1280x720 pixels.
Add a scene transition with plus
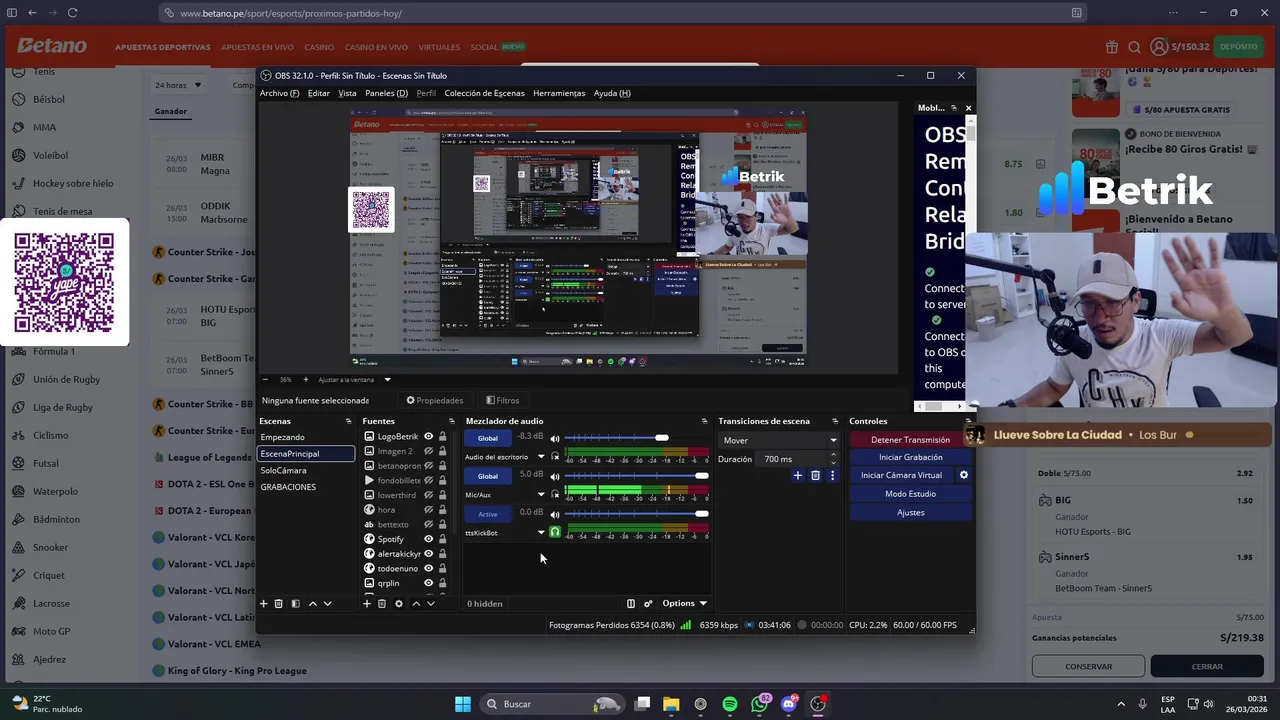click(x=797, y=476)
